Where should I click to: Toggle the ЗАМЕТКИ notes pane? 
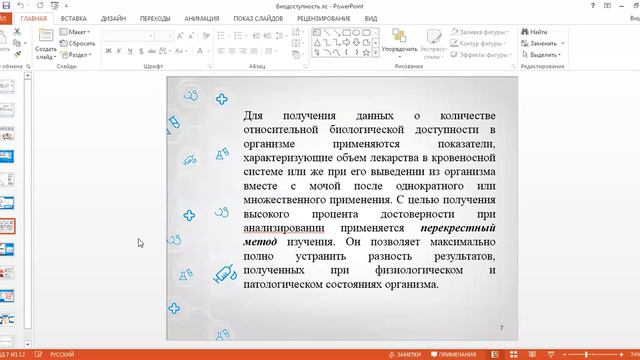click(404, 354)
